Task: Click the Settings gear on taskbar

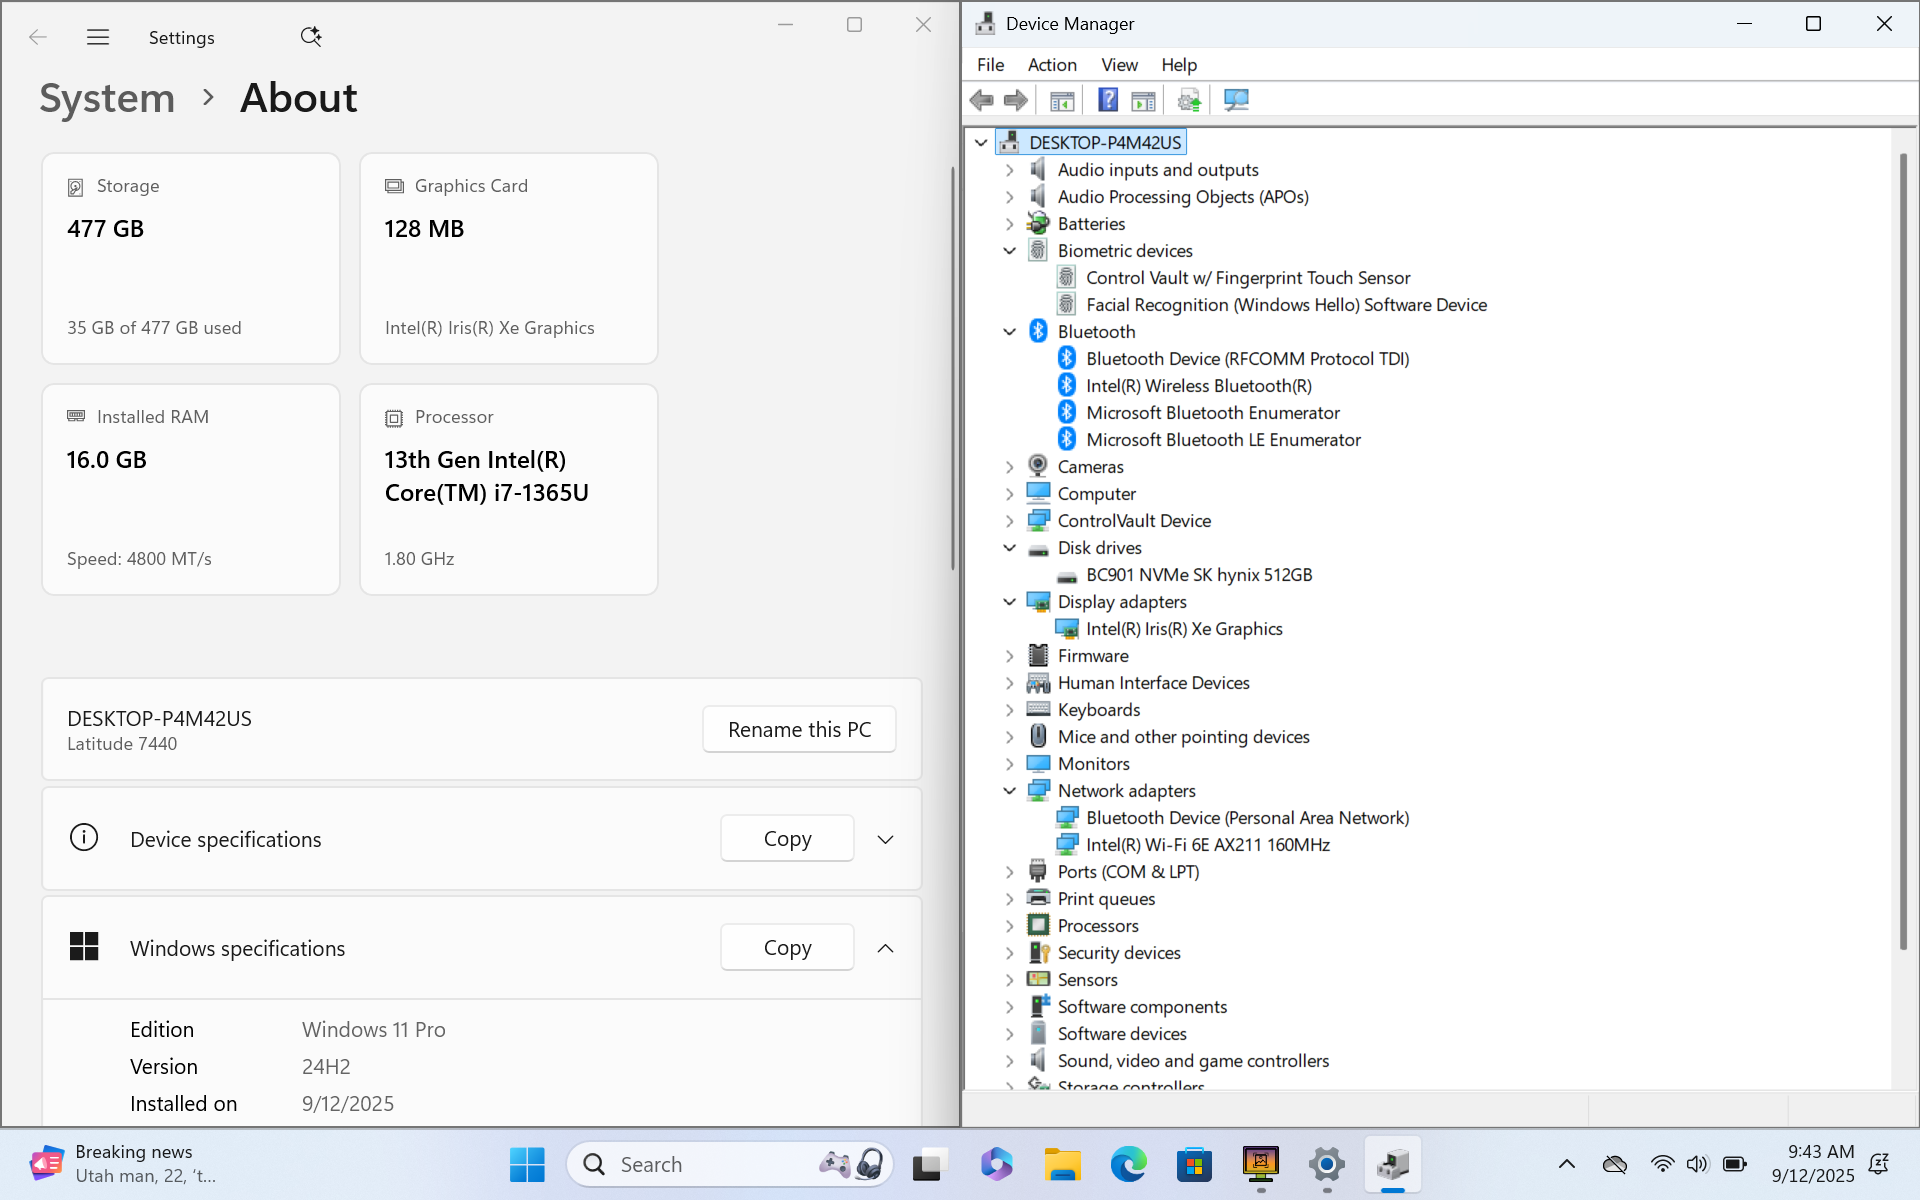Action: point(1327,1164)
